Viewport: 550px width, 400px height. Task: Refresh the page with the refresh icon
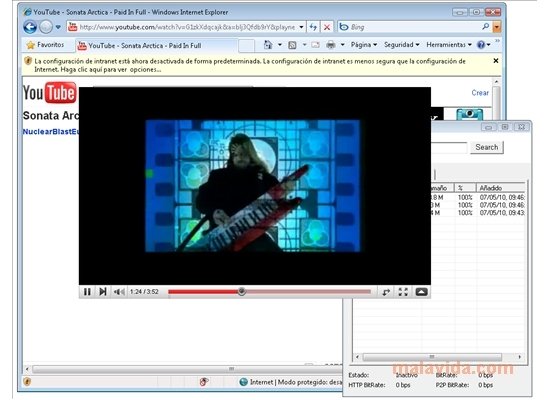(313, 27)
